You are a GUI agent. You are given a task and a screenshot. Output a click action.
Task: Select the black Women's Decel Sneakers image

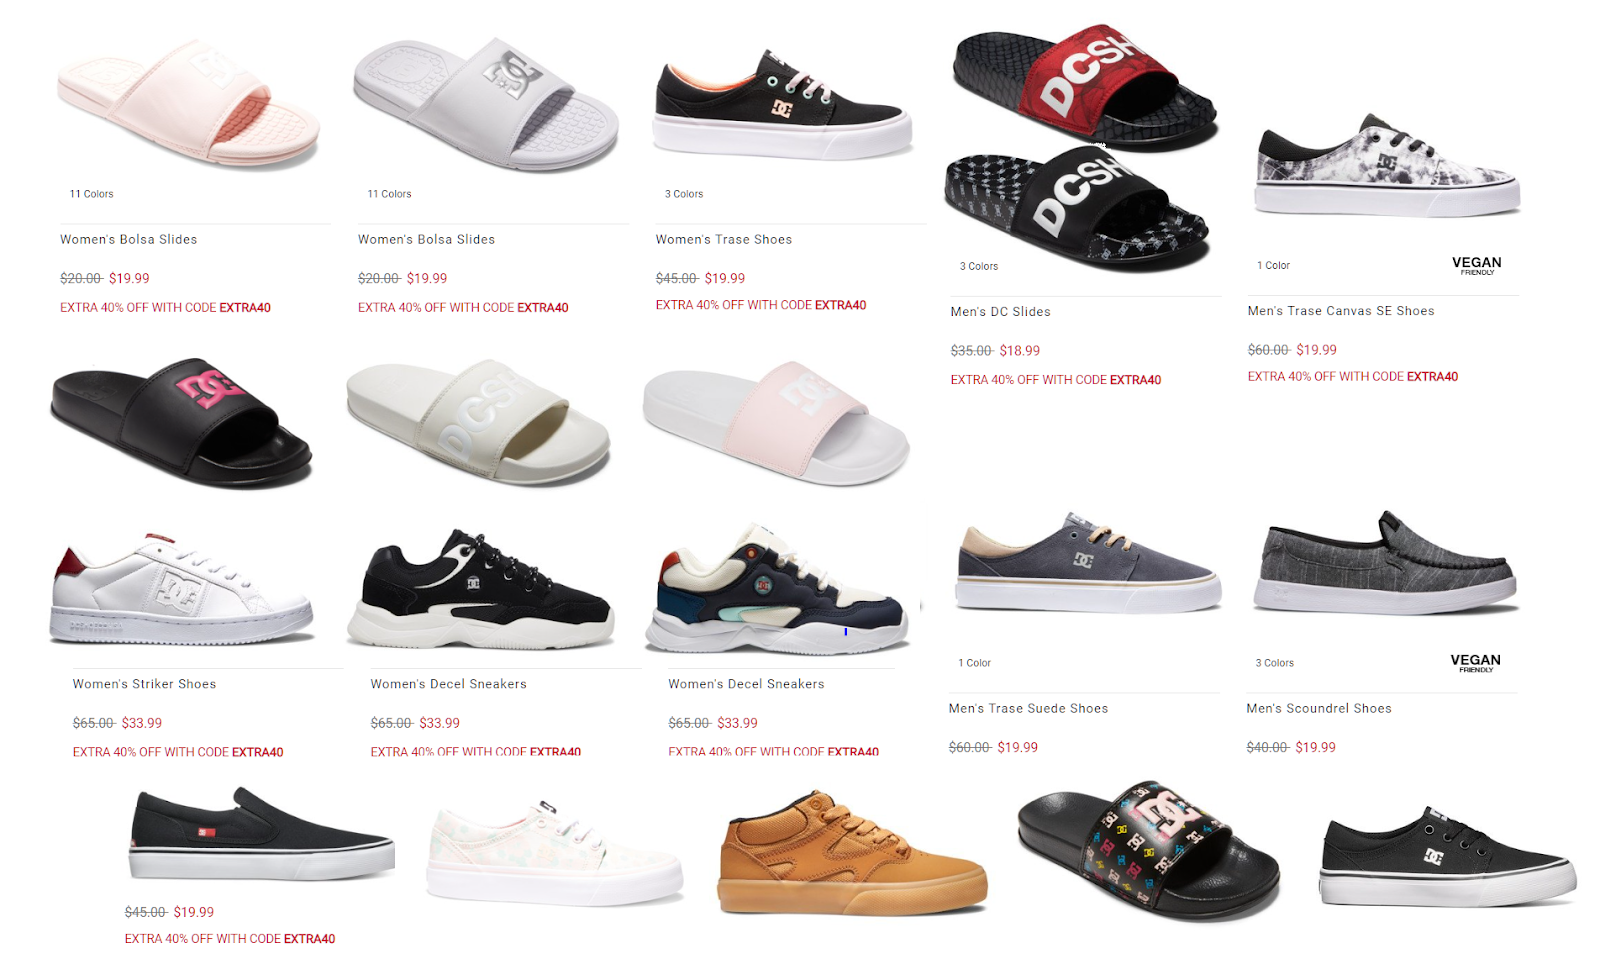(x=481, y=590)
